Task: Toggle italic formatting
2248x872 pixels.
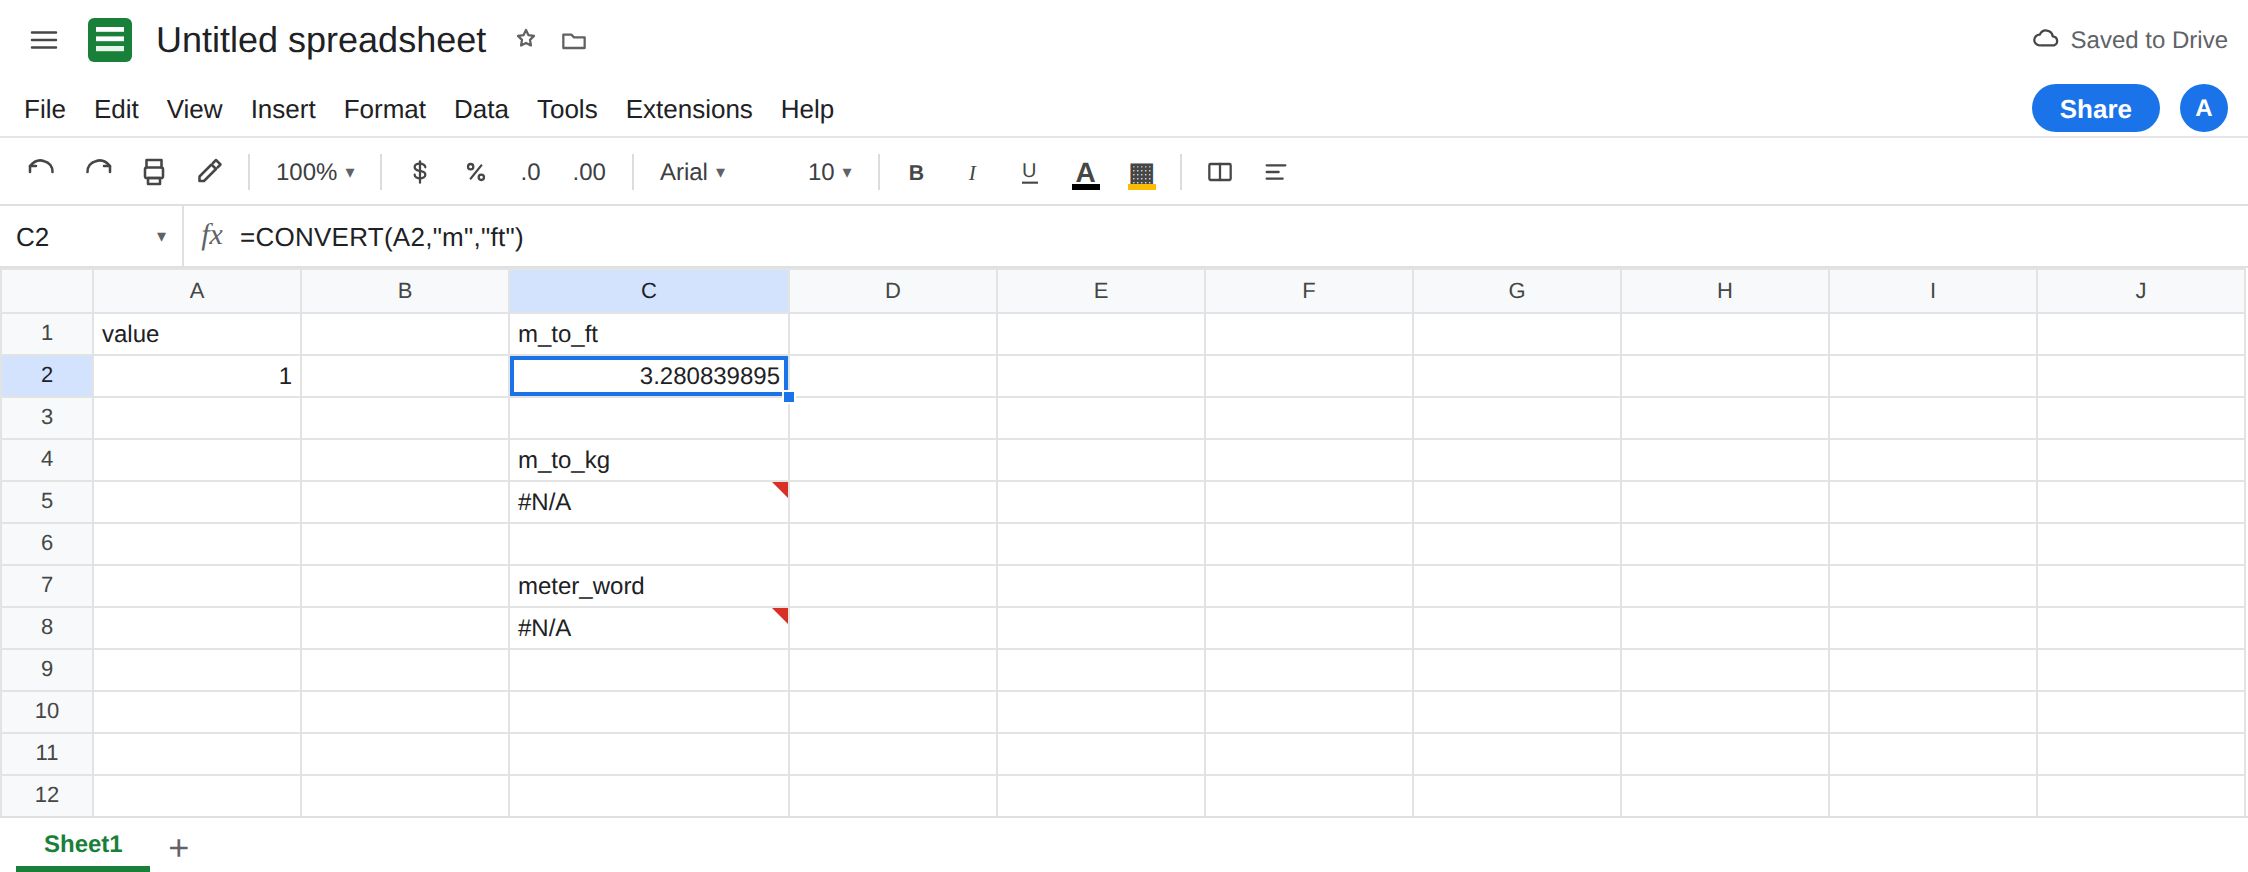Action: pos(972,172)
